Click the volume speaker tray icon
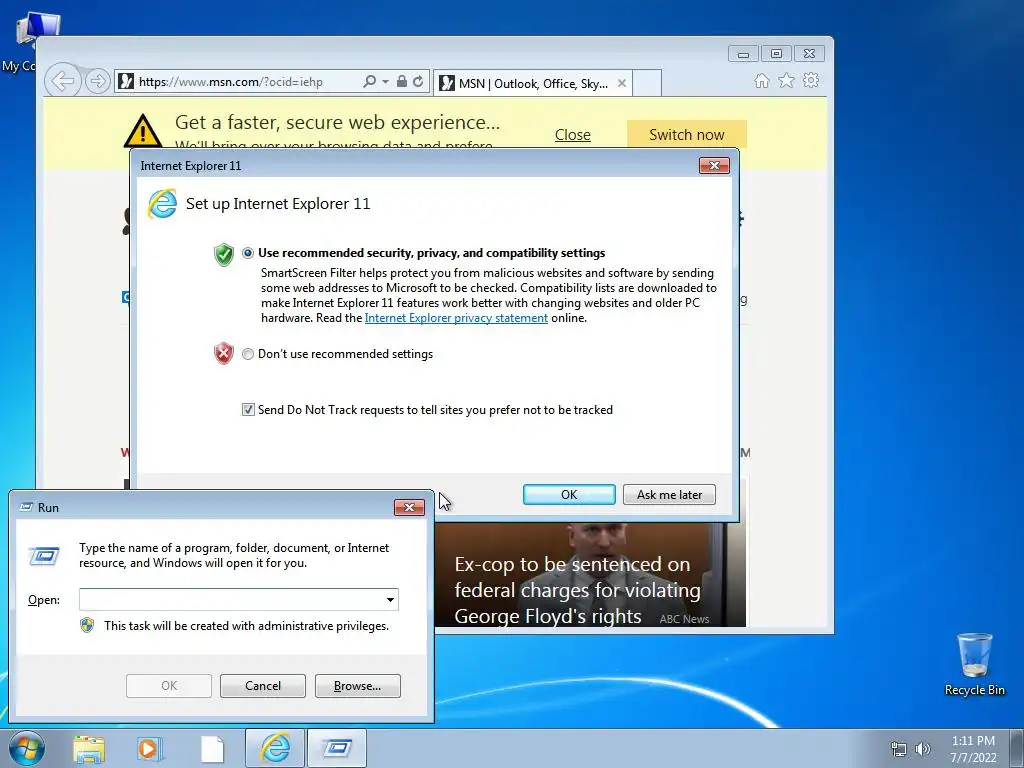 [x=923, y=749]
